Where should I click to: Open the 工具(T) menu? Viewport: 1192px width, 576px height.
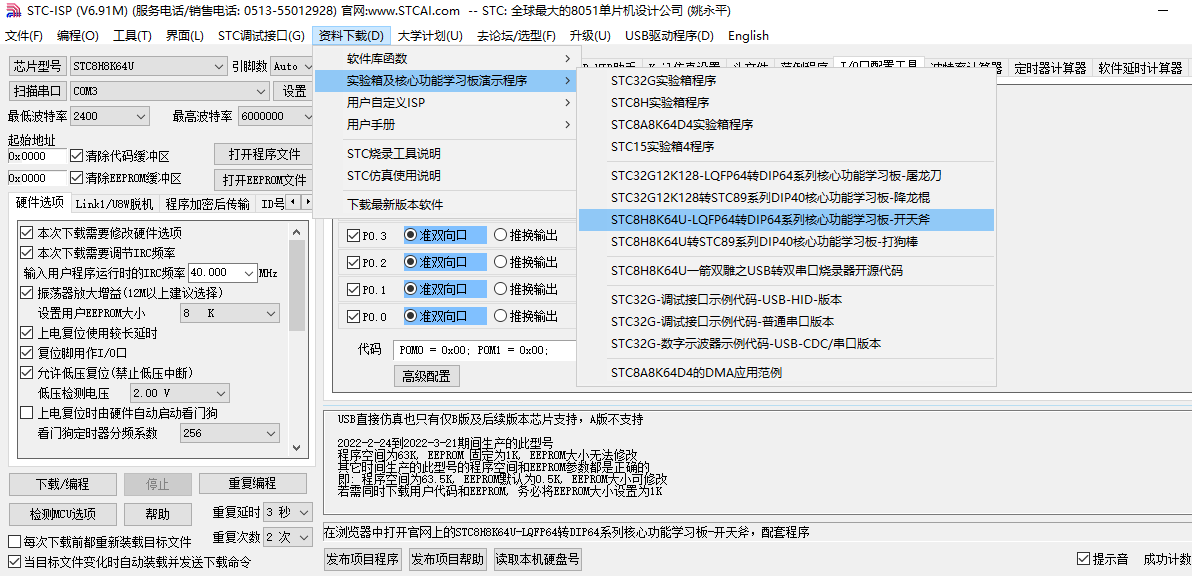click(132, 36)
